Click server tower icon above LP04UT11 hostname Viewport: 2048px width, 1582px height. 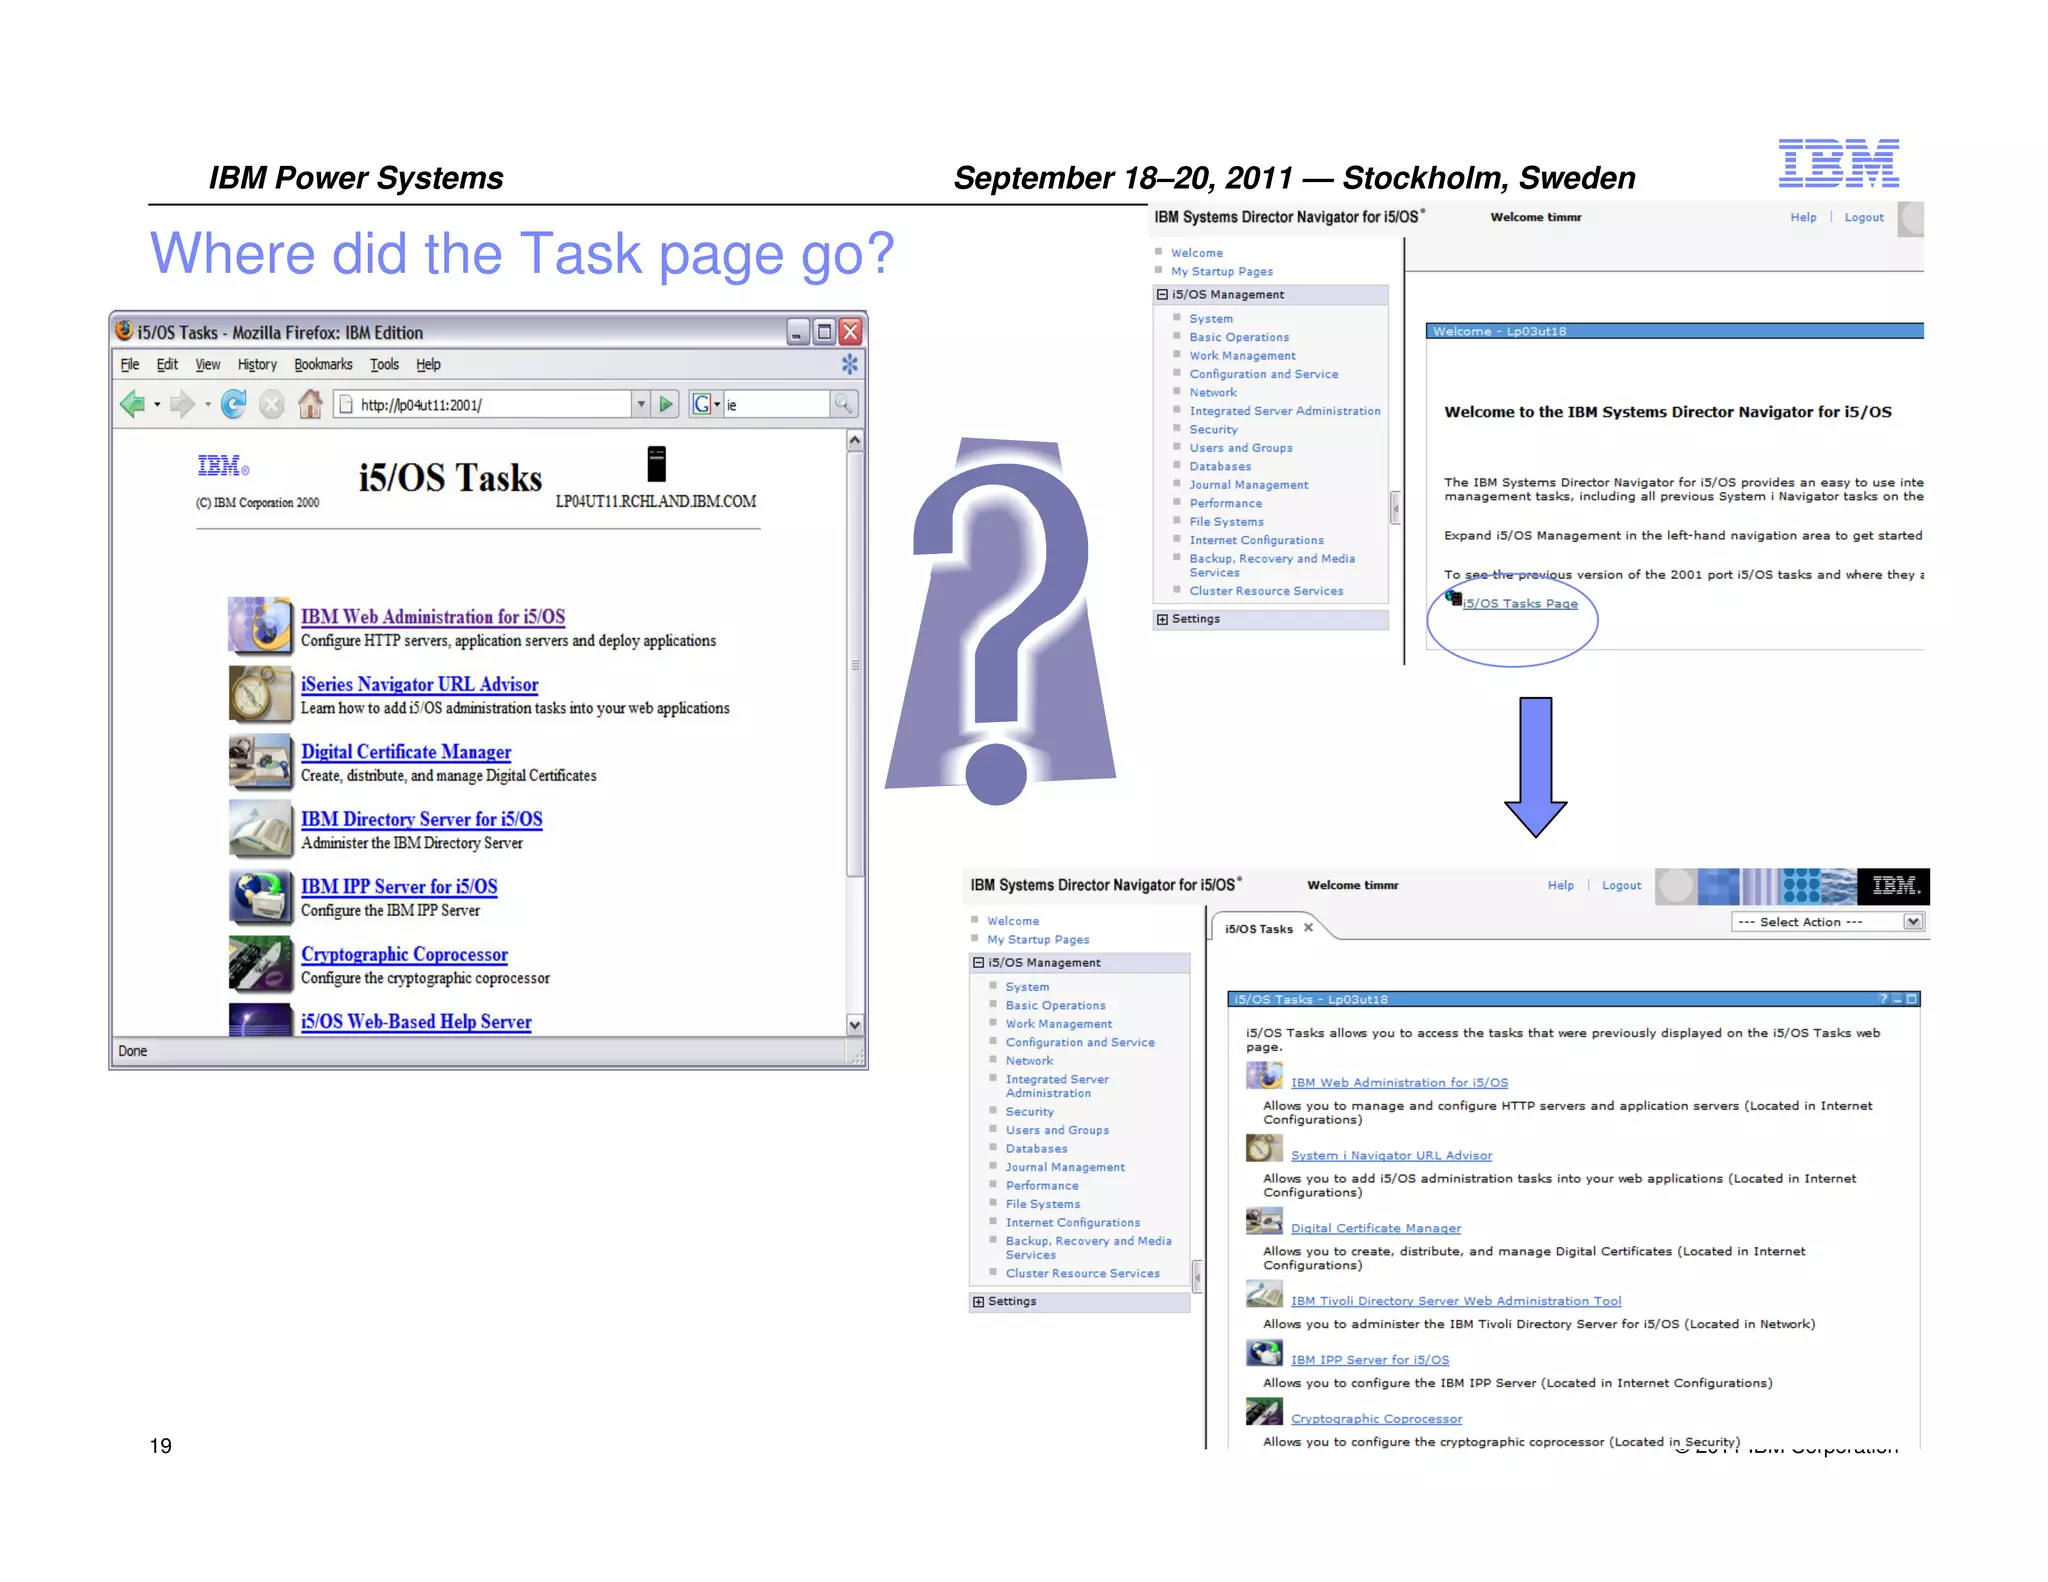tap(656, 463)
